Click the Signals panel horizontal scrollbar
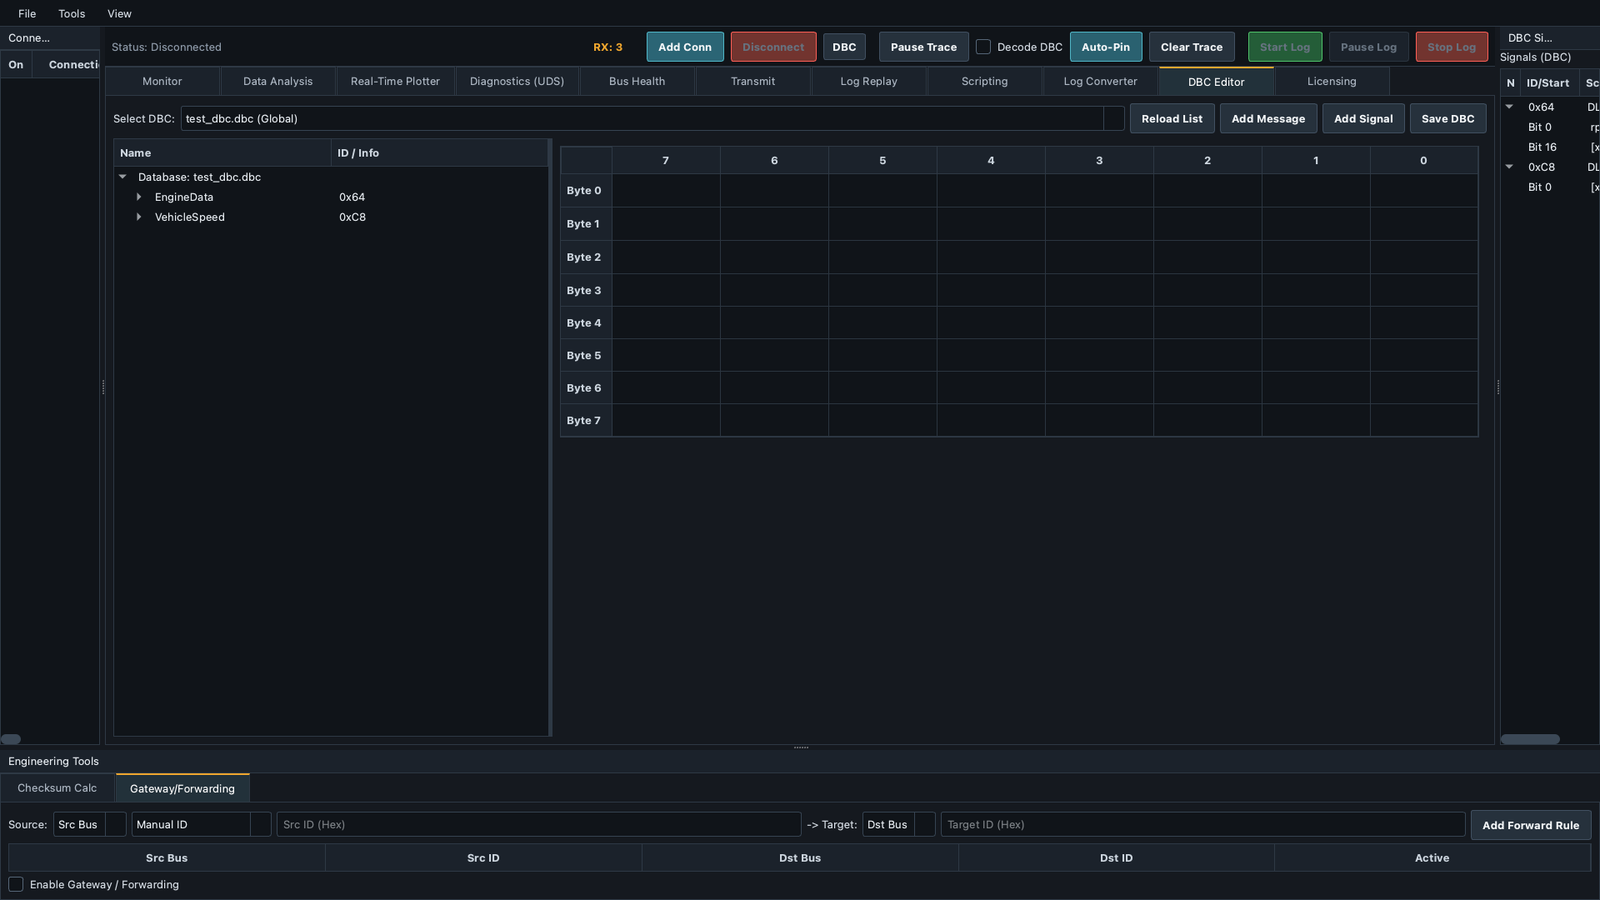Viewport: 1600px width, 900px height. (1530, 739)
